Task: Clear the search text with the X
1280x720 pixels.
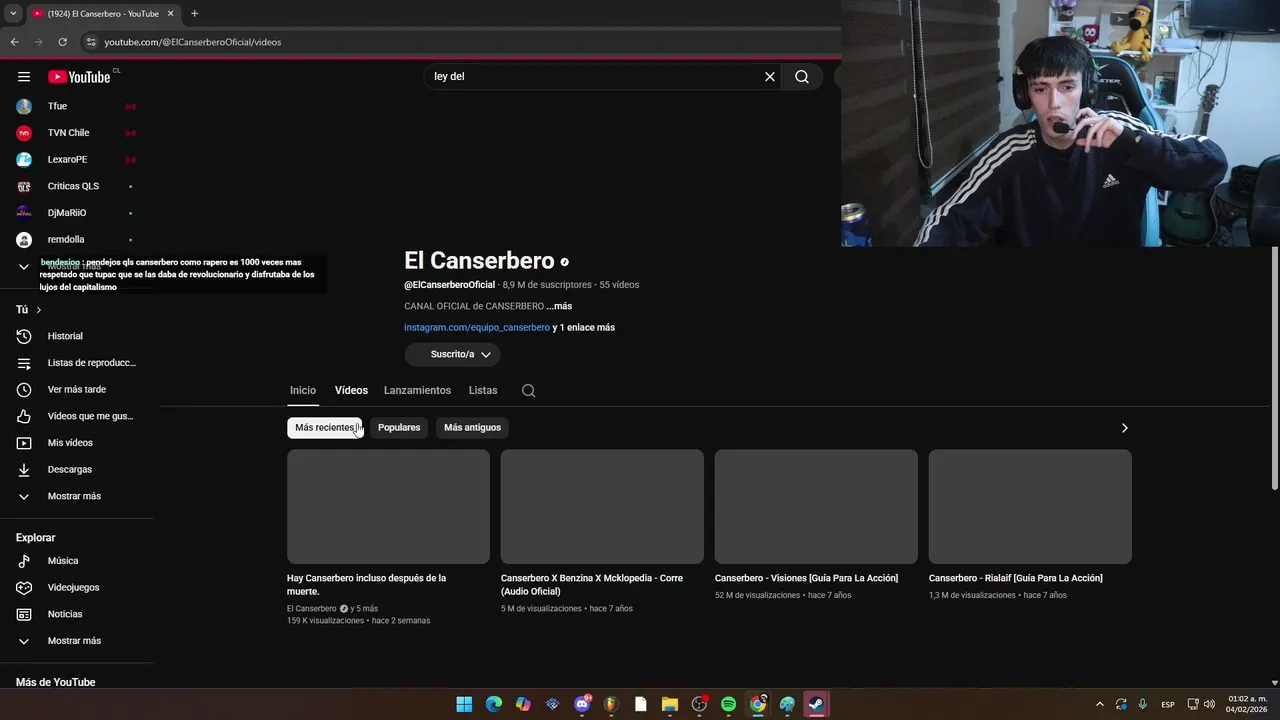Action: pyautogui.click(x=770, y=77)
